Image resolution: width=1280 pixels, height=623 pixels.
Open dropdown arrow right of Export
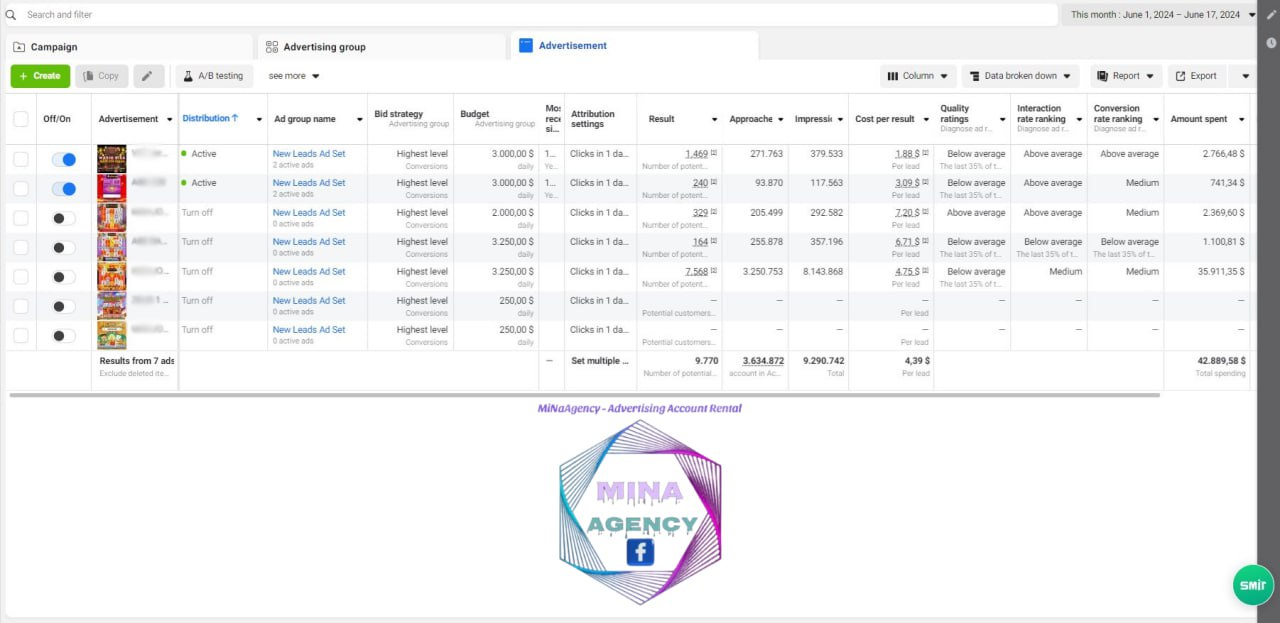point(1245,76)
